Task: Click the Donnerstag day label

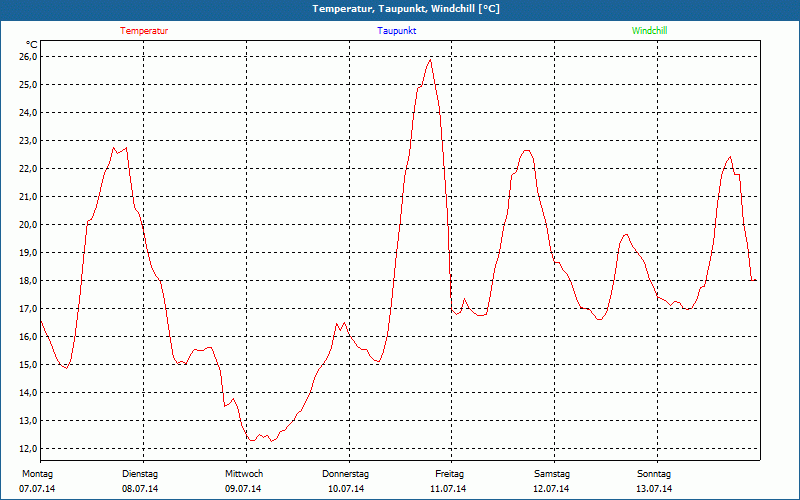Action: 345,474
